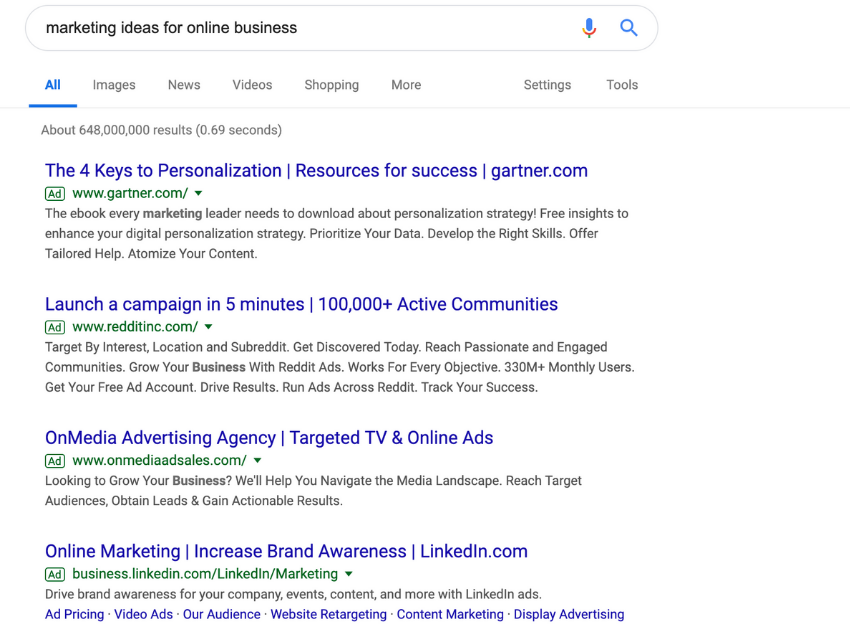Expand the dropdown arrow beside www.gartner.com/

(x=198, y=193)
